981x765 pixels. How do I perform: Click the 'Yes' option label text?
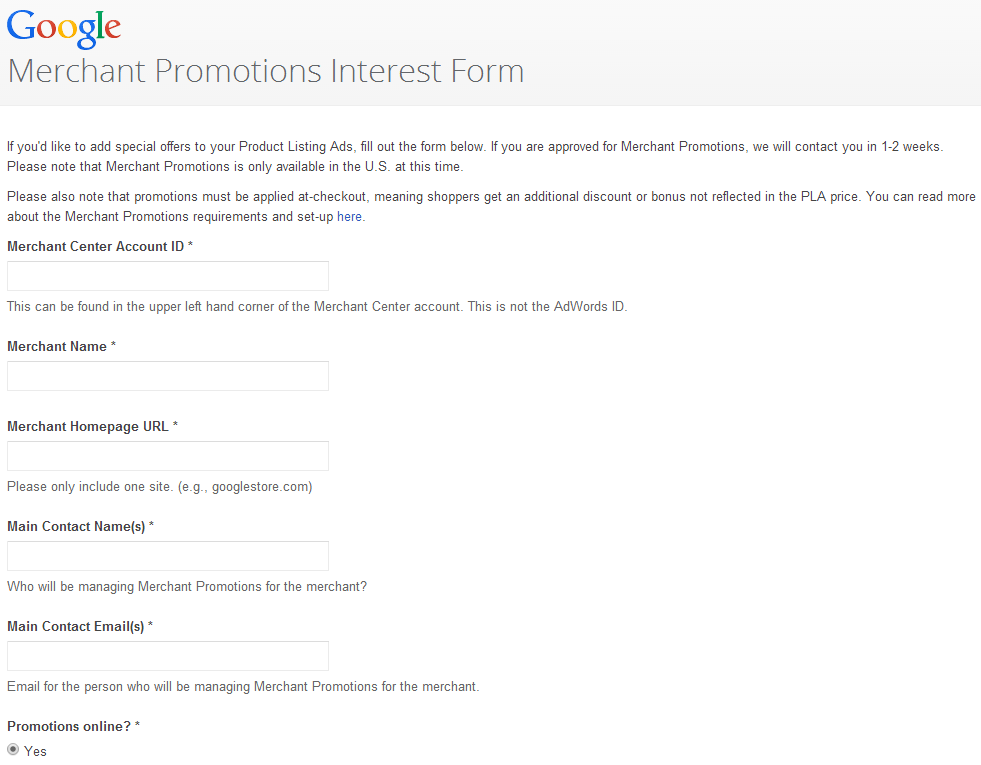pyautogui.click(x=35, y=751)
